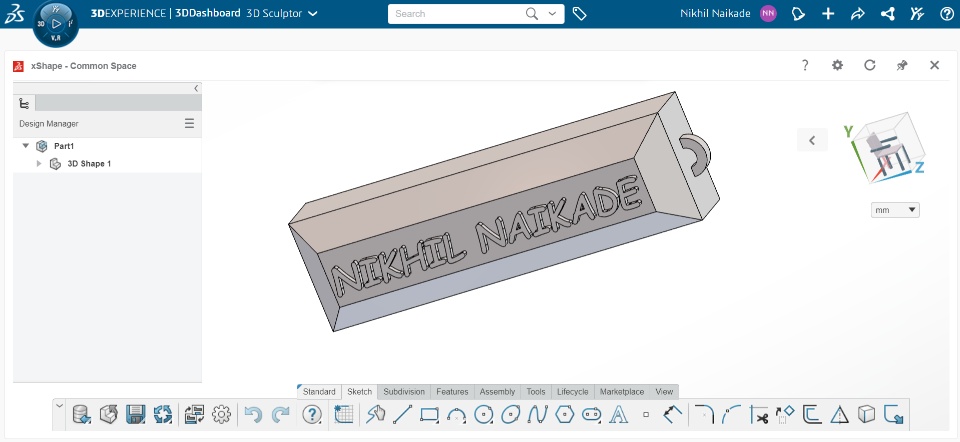Click the plus add icon in top bar
960x442 pixels.
pos(828,13)
